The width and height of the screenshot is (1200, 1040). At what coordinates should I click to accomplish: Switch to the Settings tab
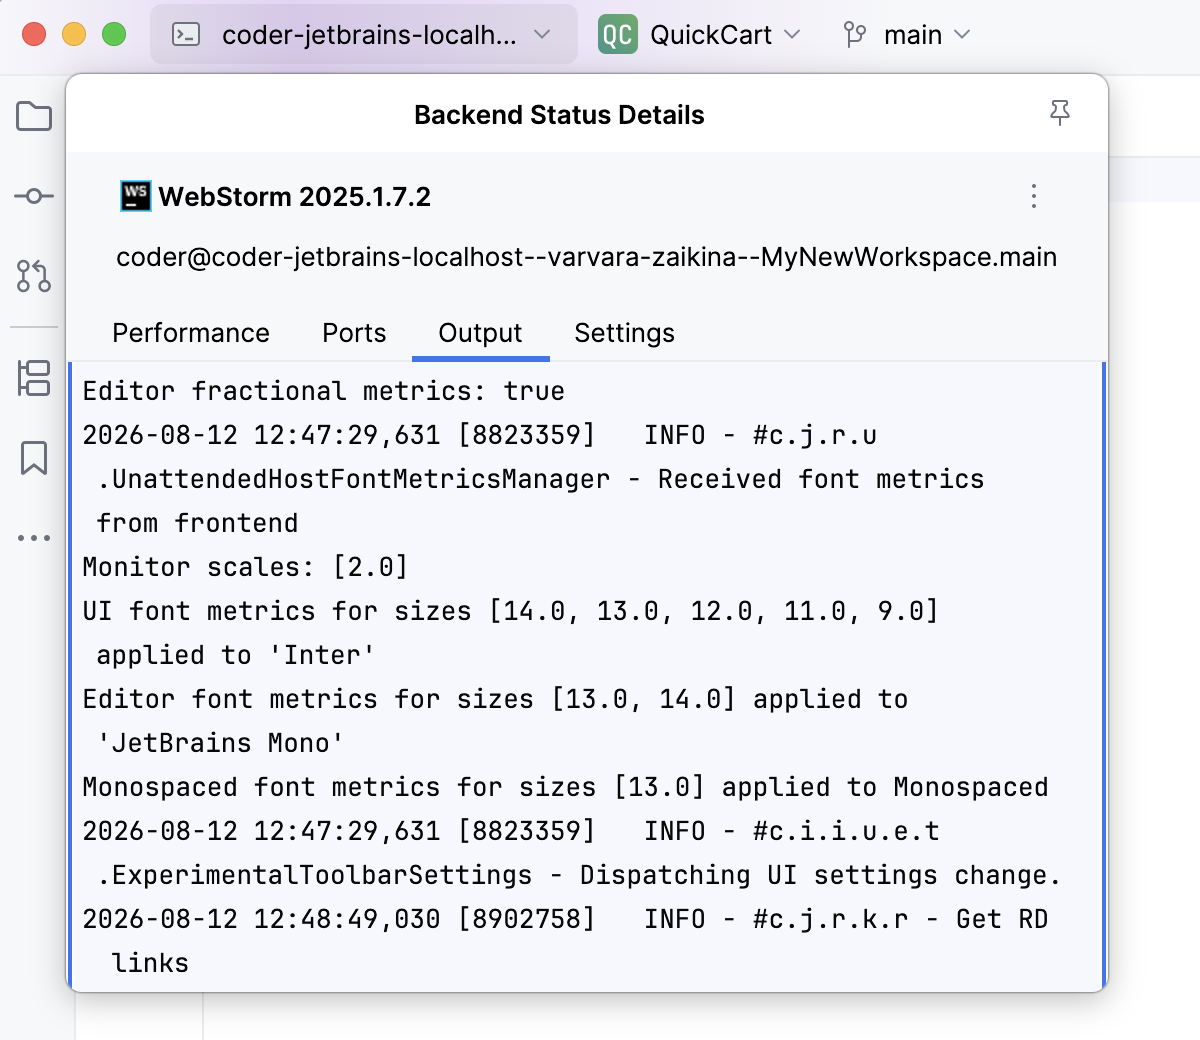click(x=624, y=333)
